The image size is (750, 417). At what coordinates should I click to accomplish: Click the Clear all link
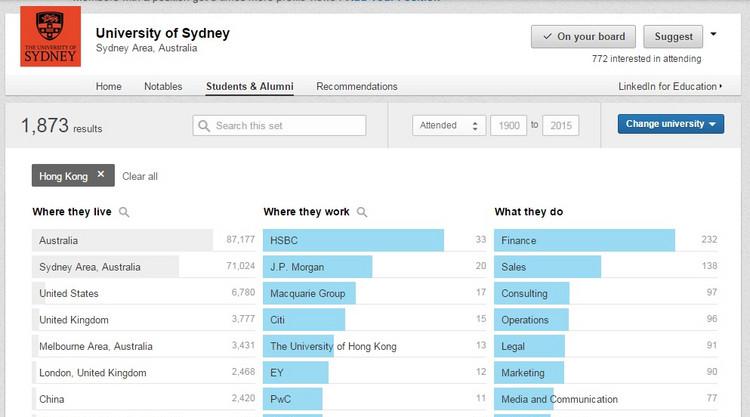(140, 176)
